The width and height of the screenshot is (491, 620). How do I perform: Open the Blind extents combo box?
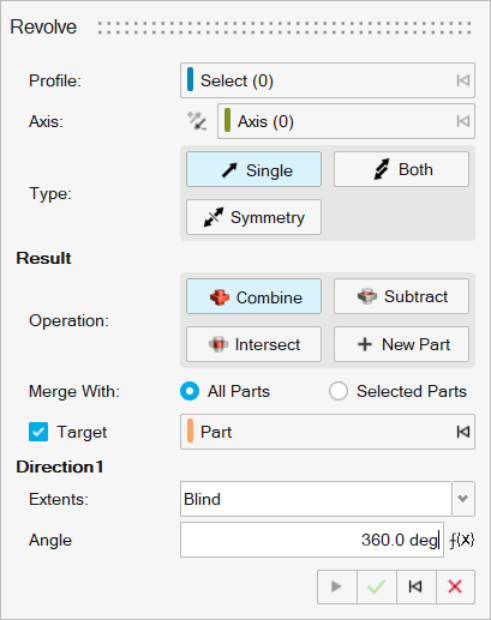click(x=315, y=499)
